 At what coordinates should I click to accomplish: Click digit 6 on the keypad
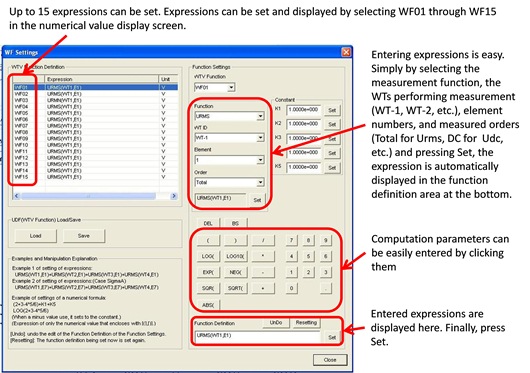[x=326, y=256]
